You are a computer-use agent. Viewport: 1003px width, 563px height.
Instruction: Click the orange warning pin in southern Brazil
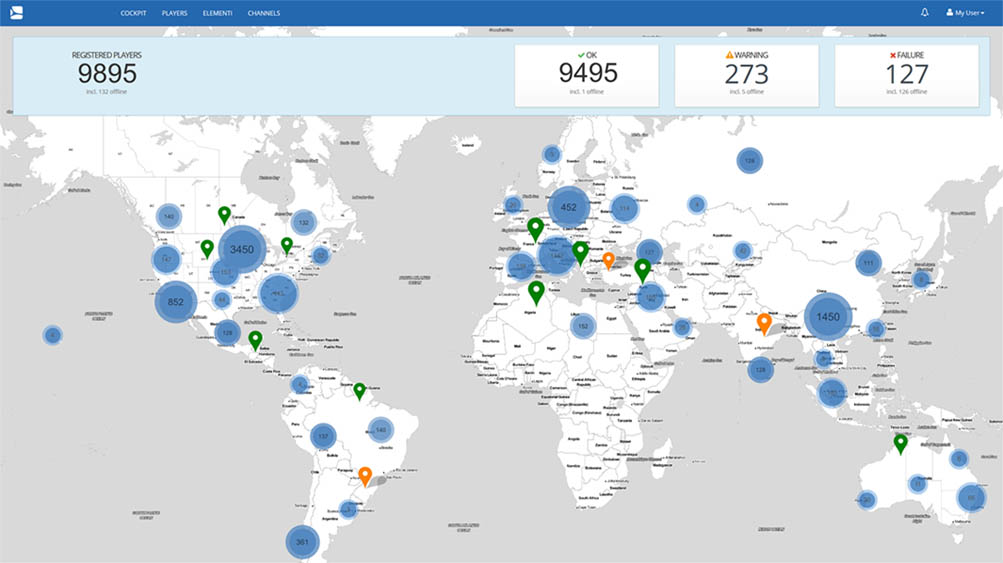(365, 476)
